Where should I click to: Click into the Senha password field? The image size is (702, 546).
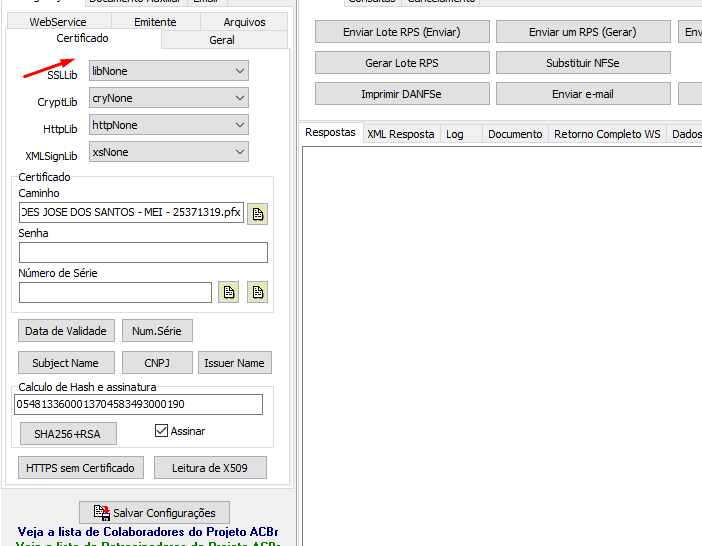[x=143, y=252]
